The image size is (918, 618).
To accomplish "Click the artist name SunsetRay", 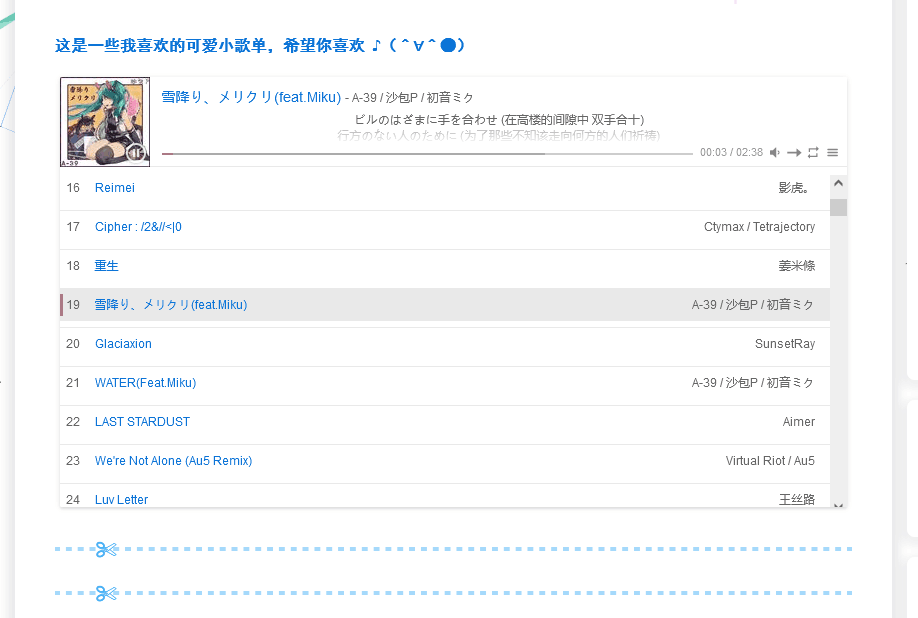I will [x=785, y=344].
